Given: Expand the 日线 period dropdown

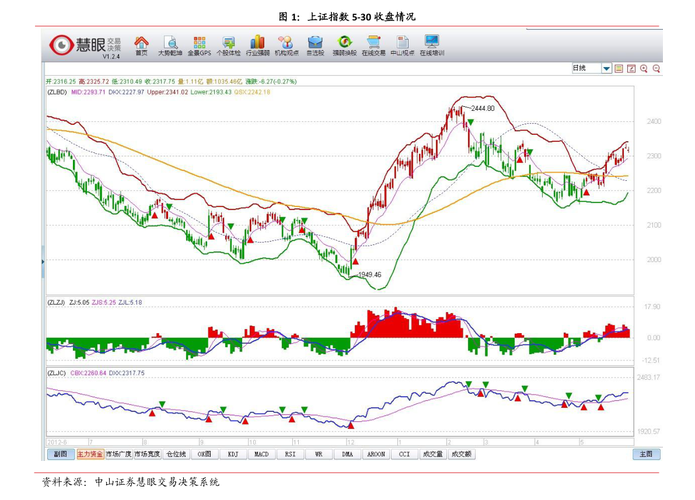Looking at the screenshot, I should (x=606, y=69).
